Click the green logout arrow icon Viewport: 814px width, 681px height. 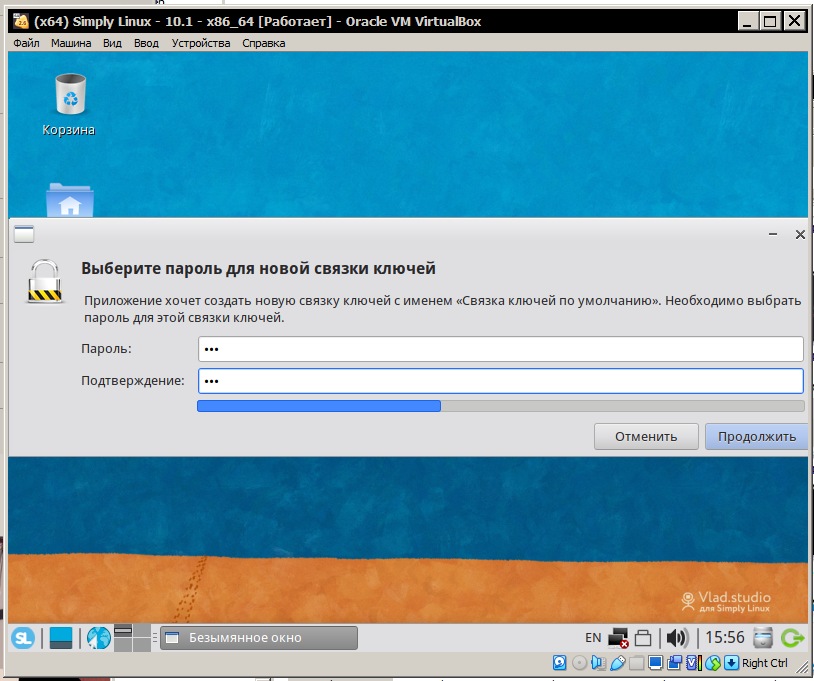tap(792, 638)
